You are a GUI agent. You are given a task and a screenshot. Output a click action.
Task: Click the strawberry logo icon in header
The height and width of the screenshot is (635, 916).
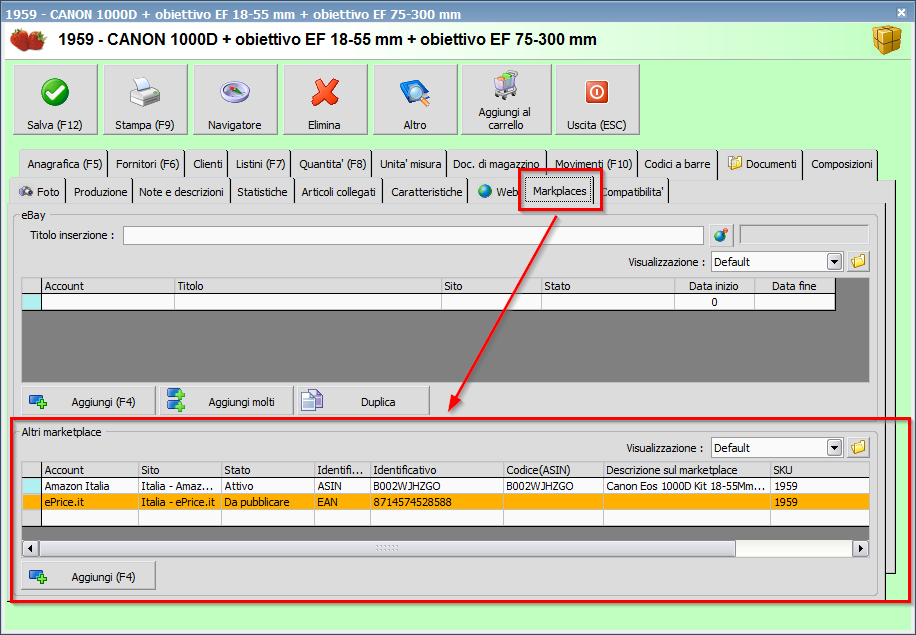point(27,40)
